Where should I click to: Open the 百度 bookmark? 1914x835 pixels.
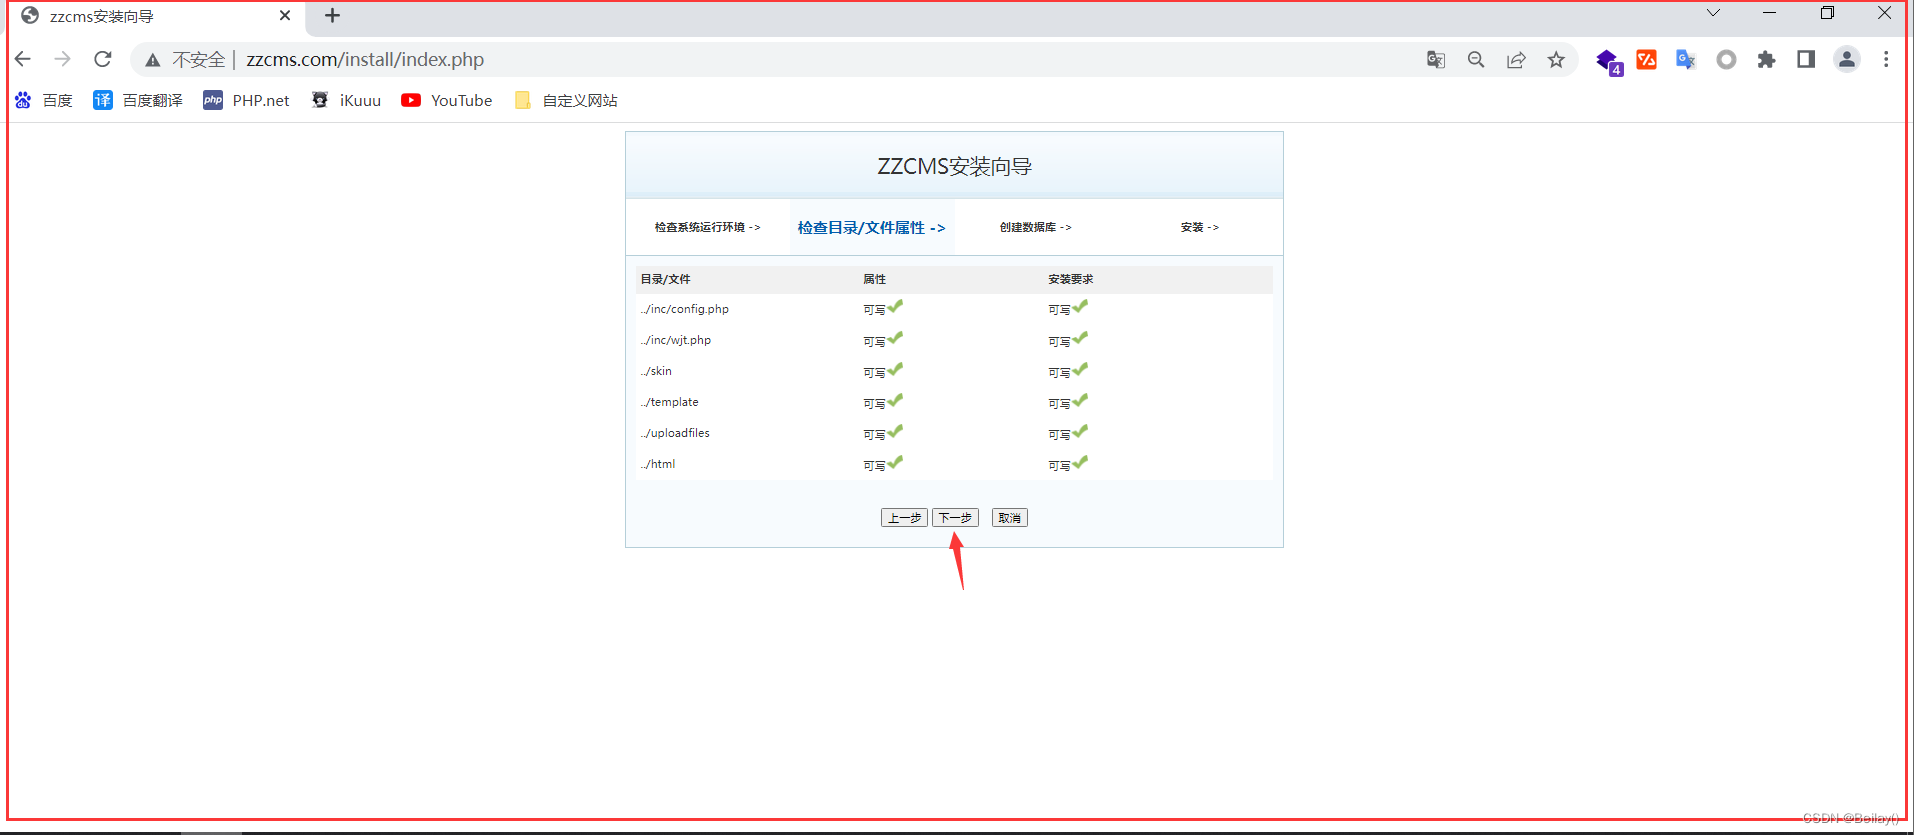point(43,100)
